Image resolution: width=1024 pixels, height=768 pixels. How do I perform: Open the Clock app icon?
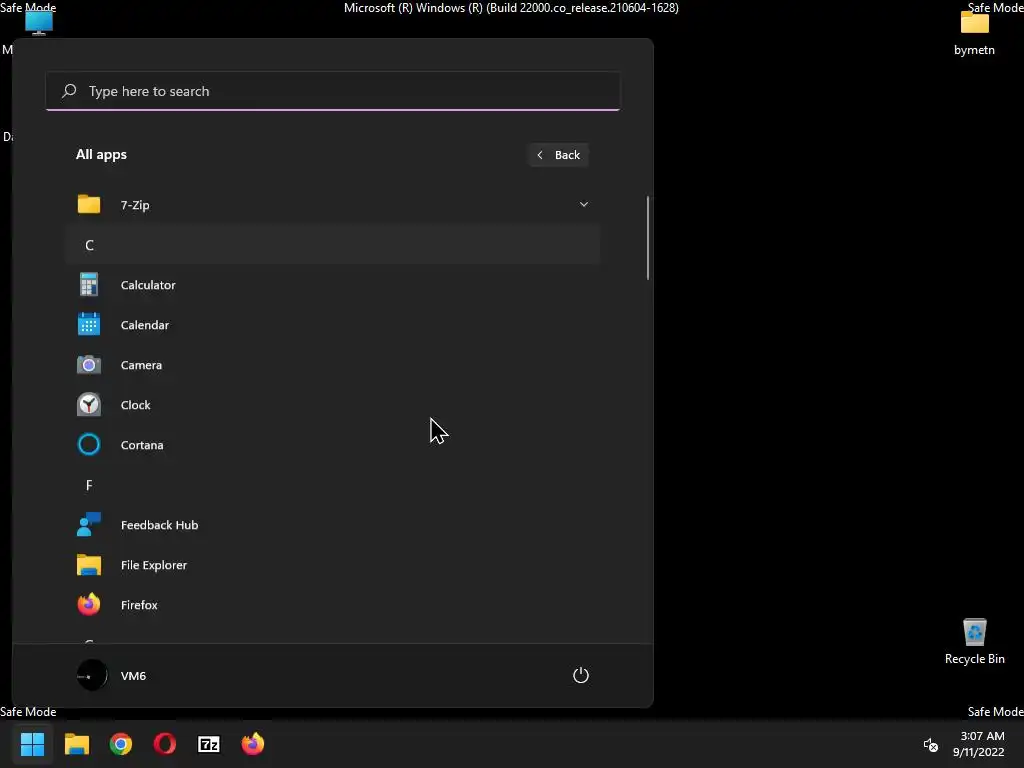click(89, 405)
